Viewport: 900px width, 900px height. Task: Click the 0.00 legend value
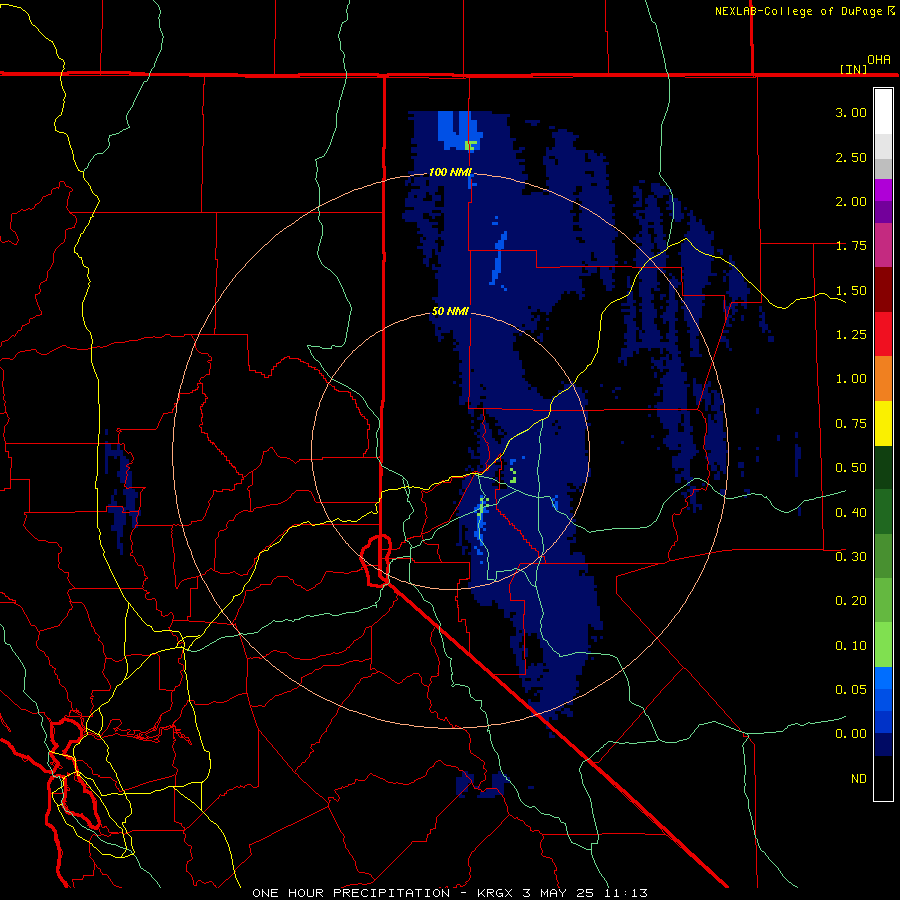[x=851, y=734]
